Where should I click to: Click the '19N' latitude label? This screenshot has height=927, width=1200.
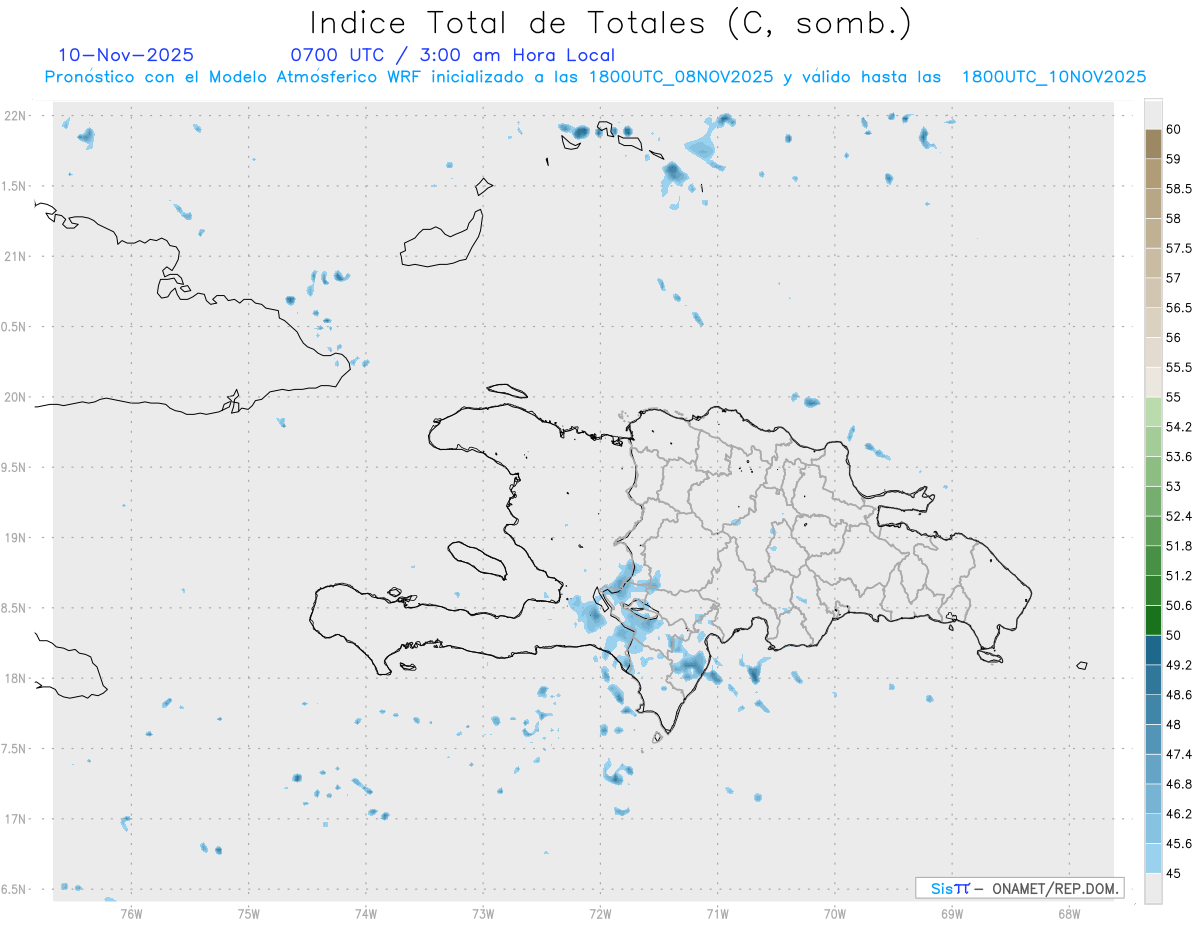[x=15, y=537]
